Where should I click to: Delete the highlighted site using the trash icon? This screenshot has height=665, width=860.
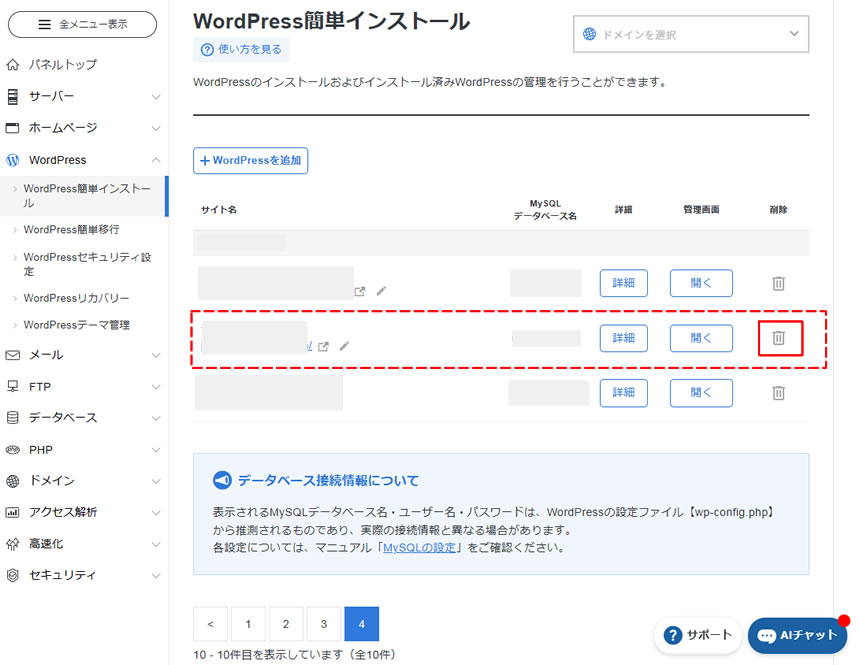pyautogui.click(x=779, y=338)
